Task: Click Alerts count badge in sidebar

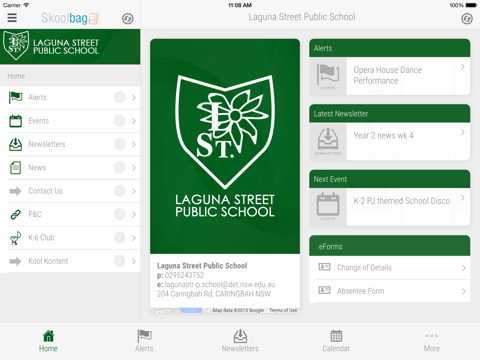Action: [x=120, y=97]
